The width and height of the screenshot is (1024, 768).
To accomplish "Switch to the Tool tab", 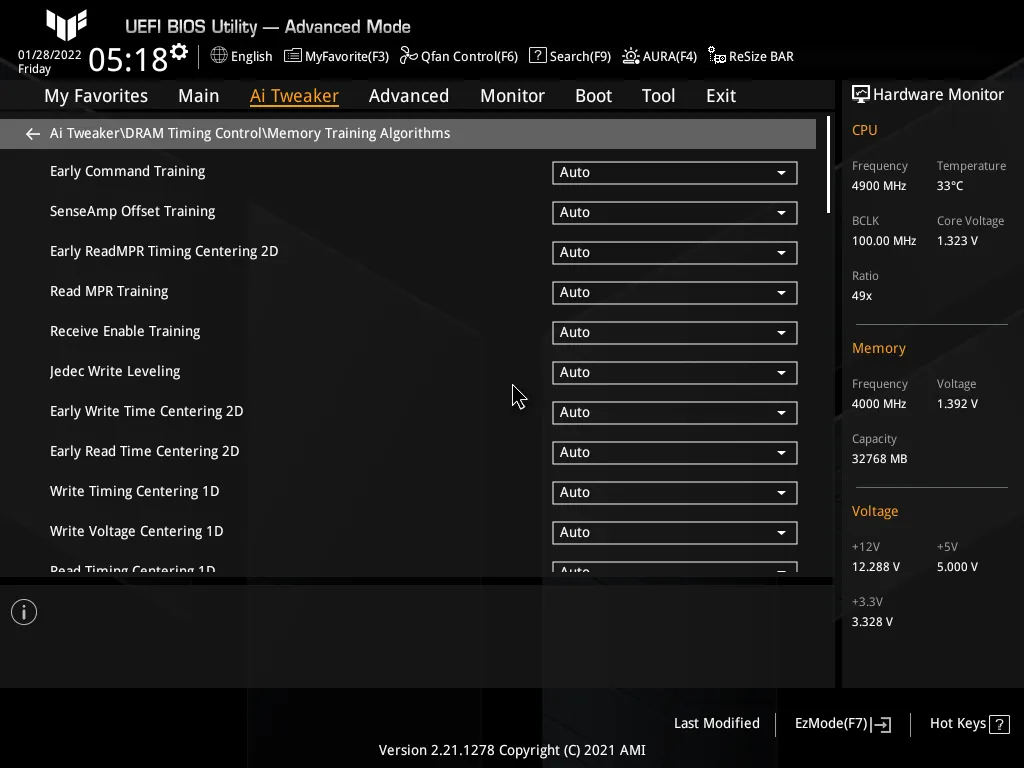I will tap(658, 96).
